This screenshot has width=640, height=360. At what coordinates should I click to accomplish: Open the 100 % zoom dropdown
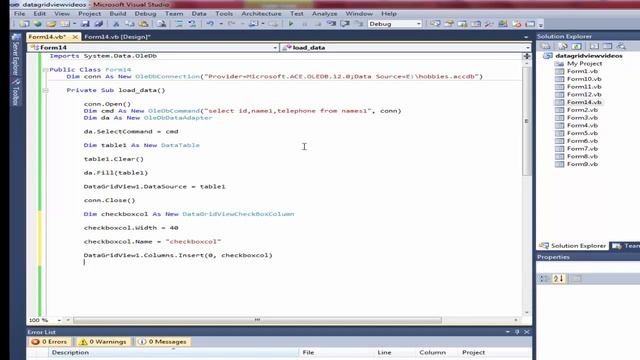pyautogui.click(x=59, y=320)
